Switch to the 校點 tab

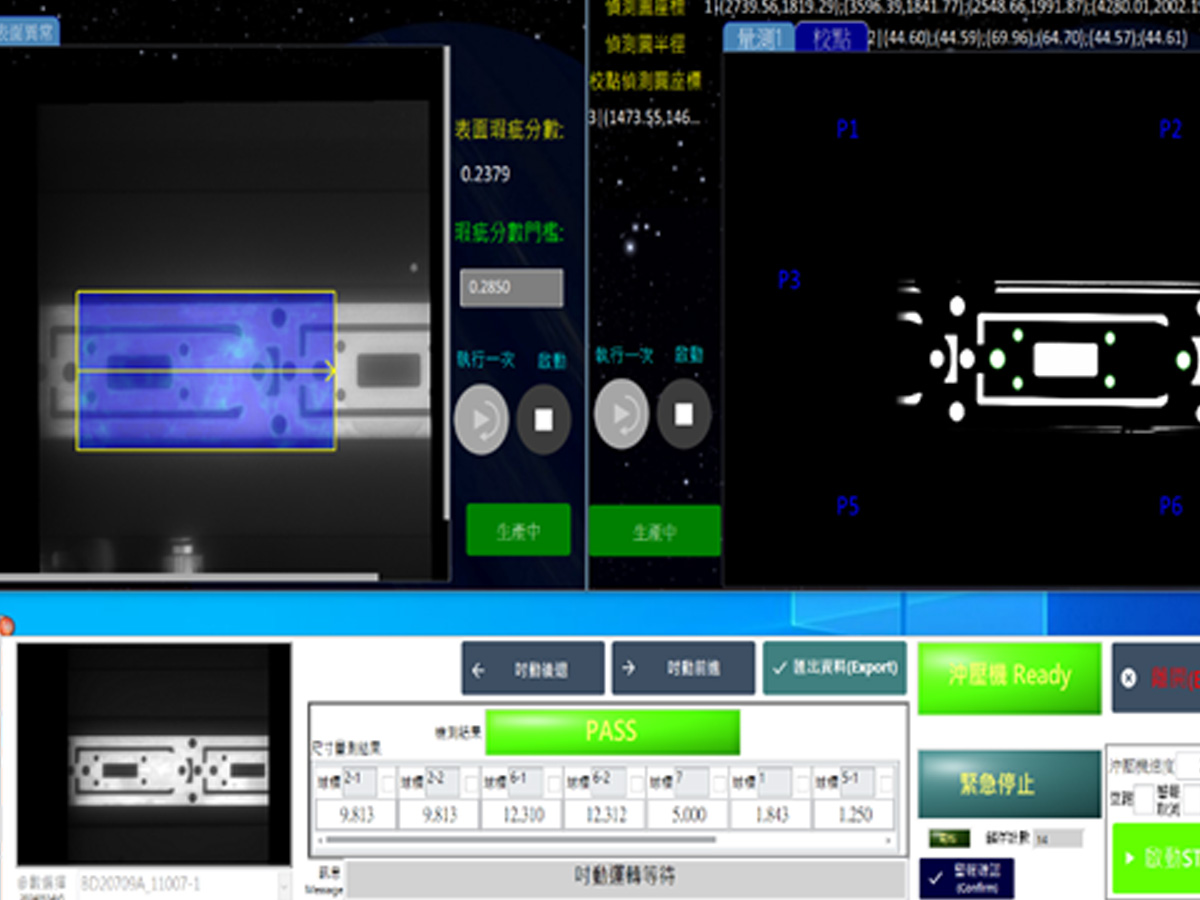pyautogui.click(x=832, y=38)
